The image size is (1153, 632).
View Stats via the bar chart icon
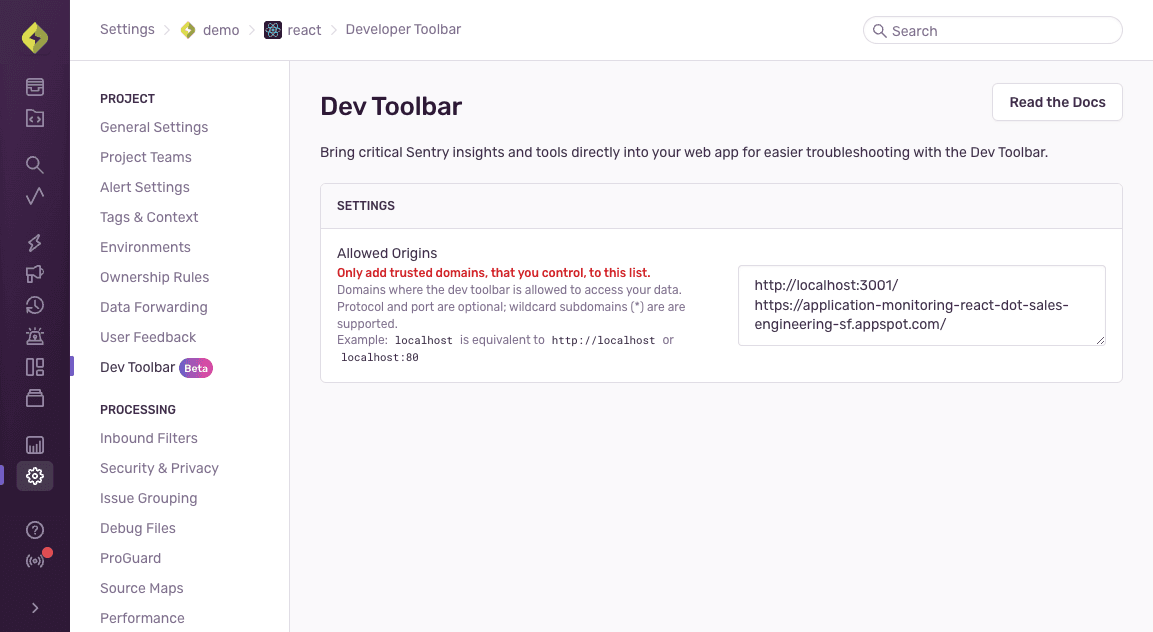[x=35, y=444]
